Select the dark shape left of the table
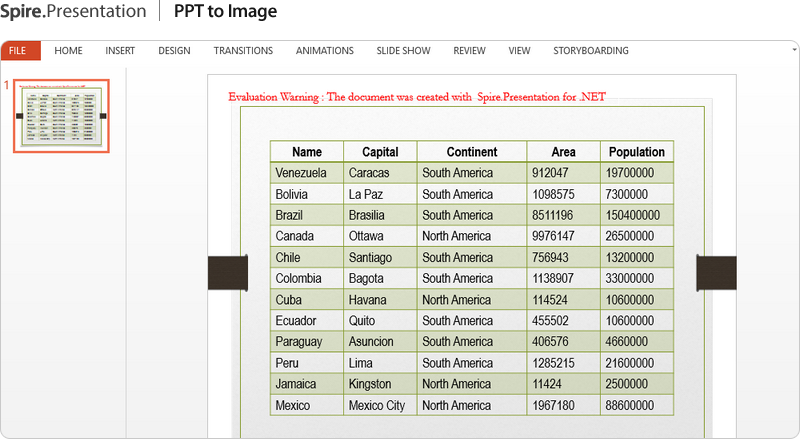The width and height of the screenshot is (800, 440). (x=227, y=273)
